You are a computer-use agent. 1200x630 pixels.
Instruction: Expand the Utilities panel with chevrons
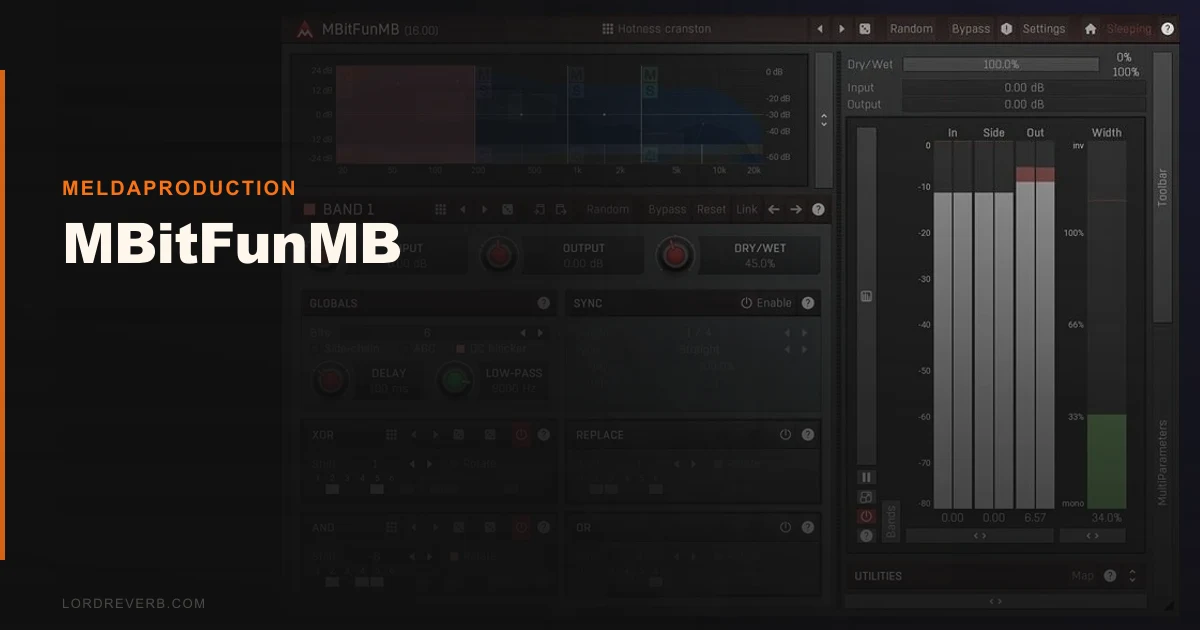point(1132,576)
